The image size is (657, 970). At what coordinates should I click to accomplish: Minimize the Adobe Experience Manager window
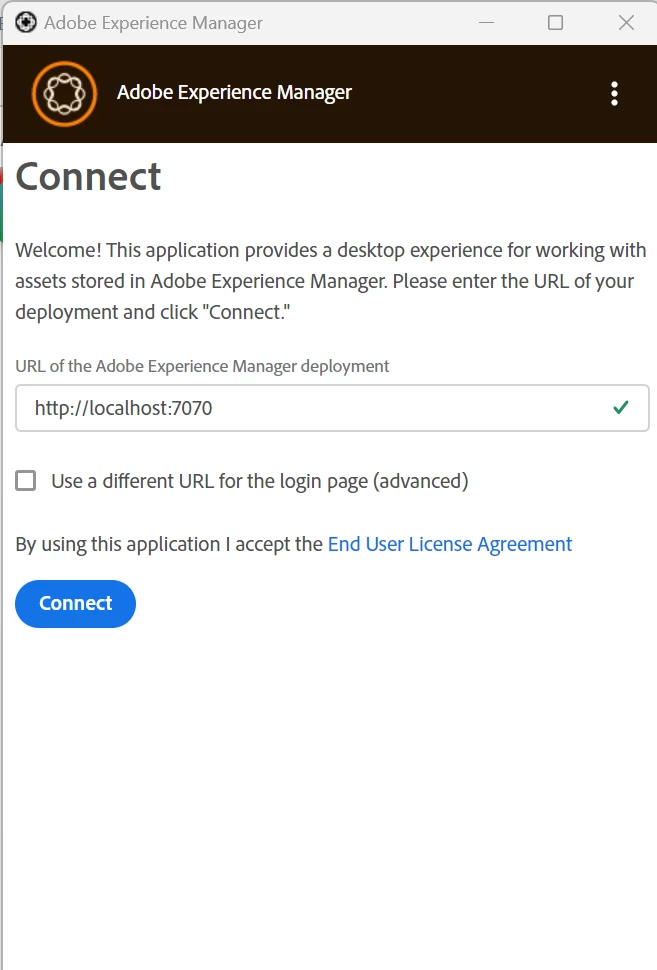[487, 23]
